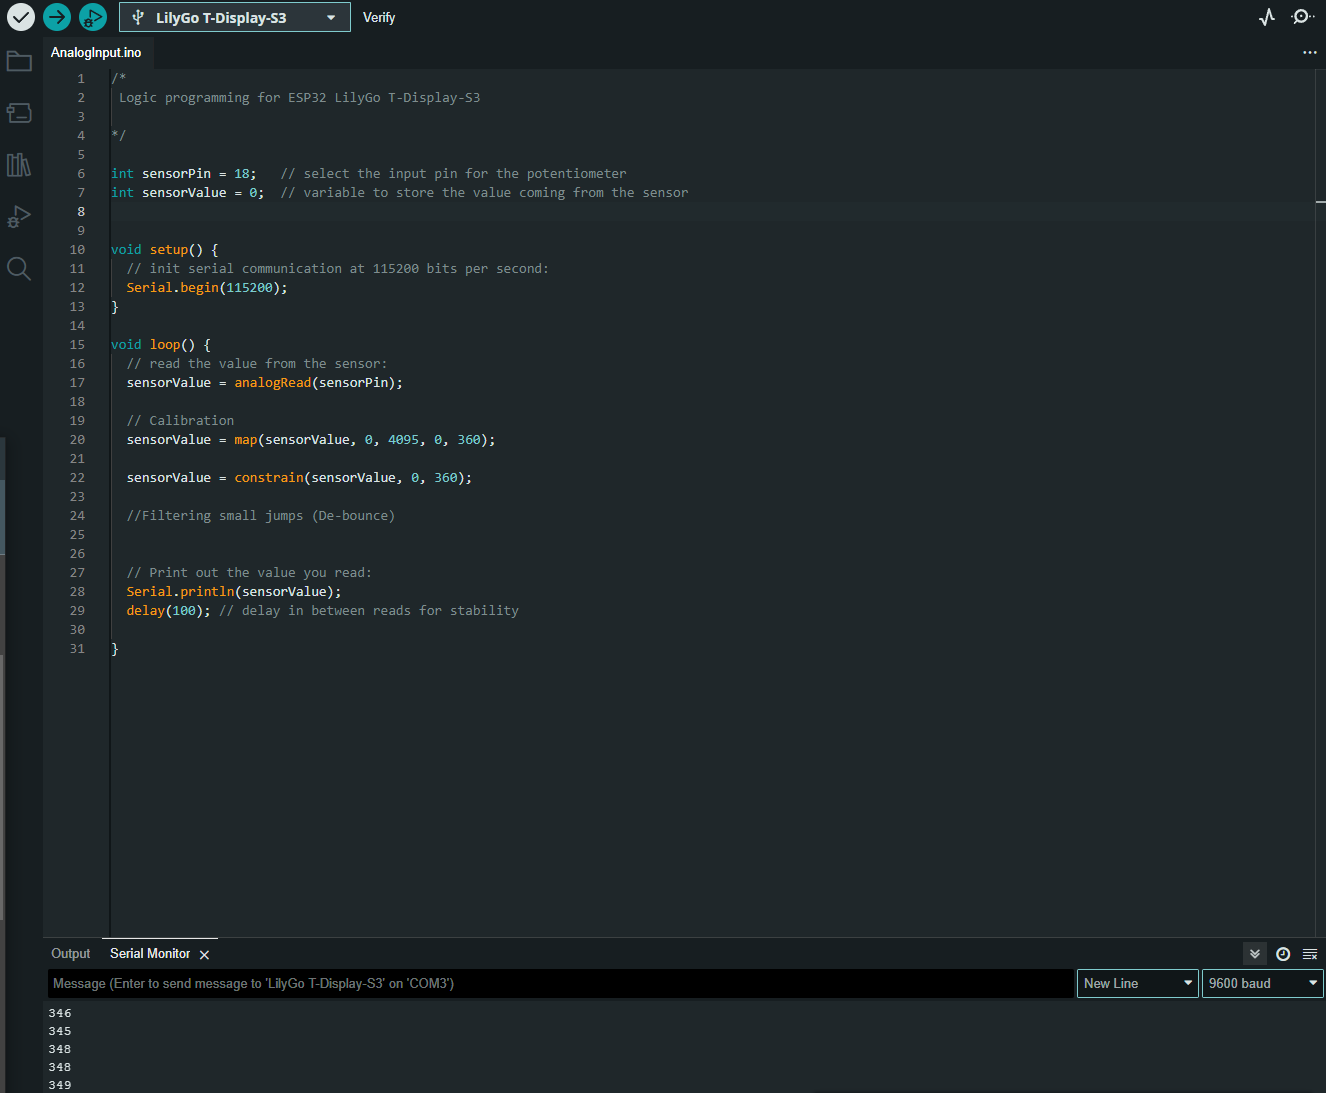Switch to the Output tab
The width and height of the screenshot is (1326, 1093).
click(71, 954)
